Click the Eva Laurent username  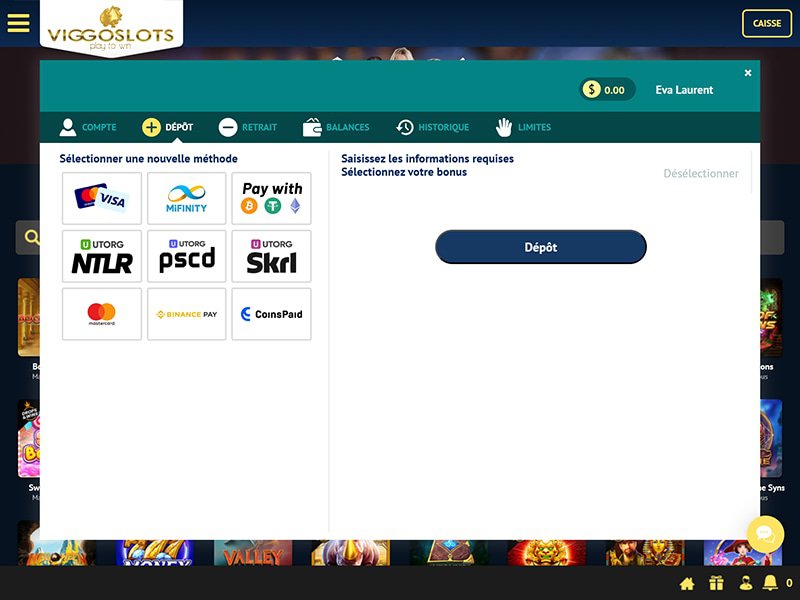pyautogui.click(x=684, y=90)
